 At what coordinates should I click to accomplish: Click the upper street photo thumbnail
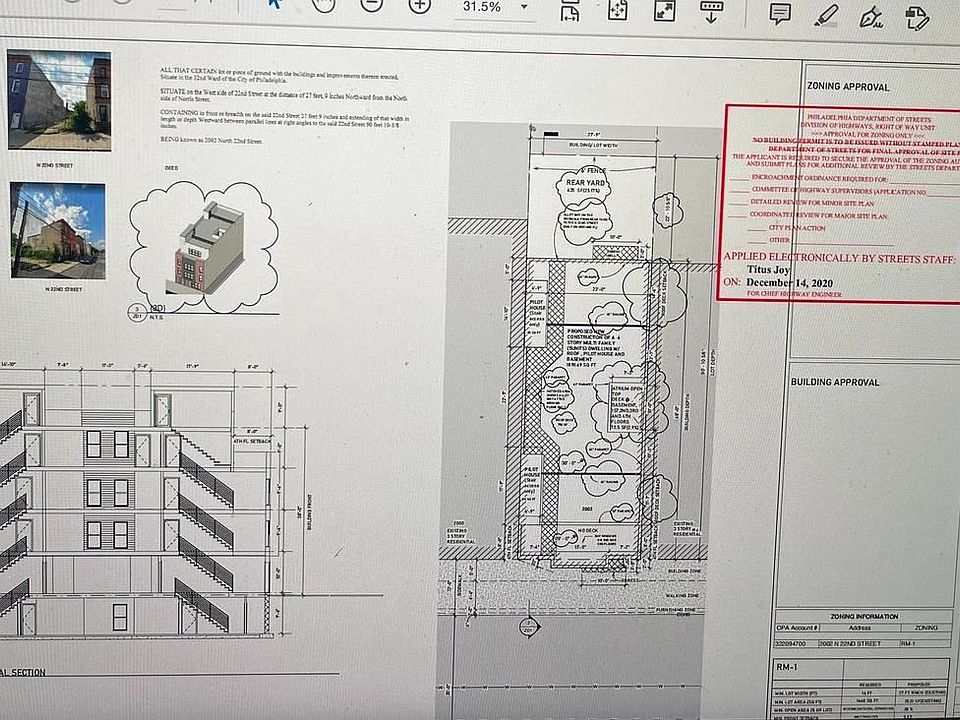click(59, 100)
